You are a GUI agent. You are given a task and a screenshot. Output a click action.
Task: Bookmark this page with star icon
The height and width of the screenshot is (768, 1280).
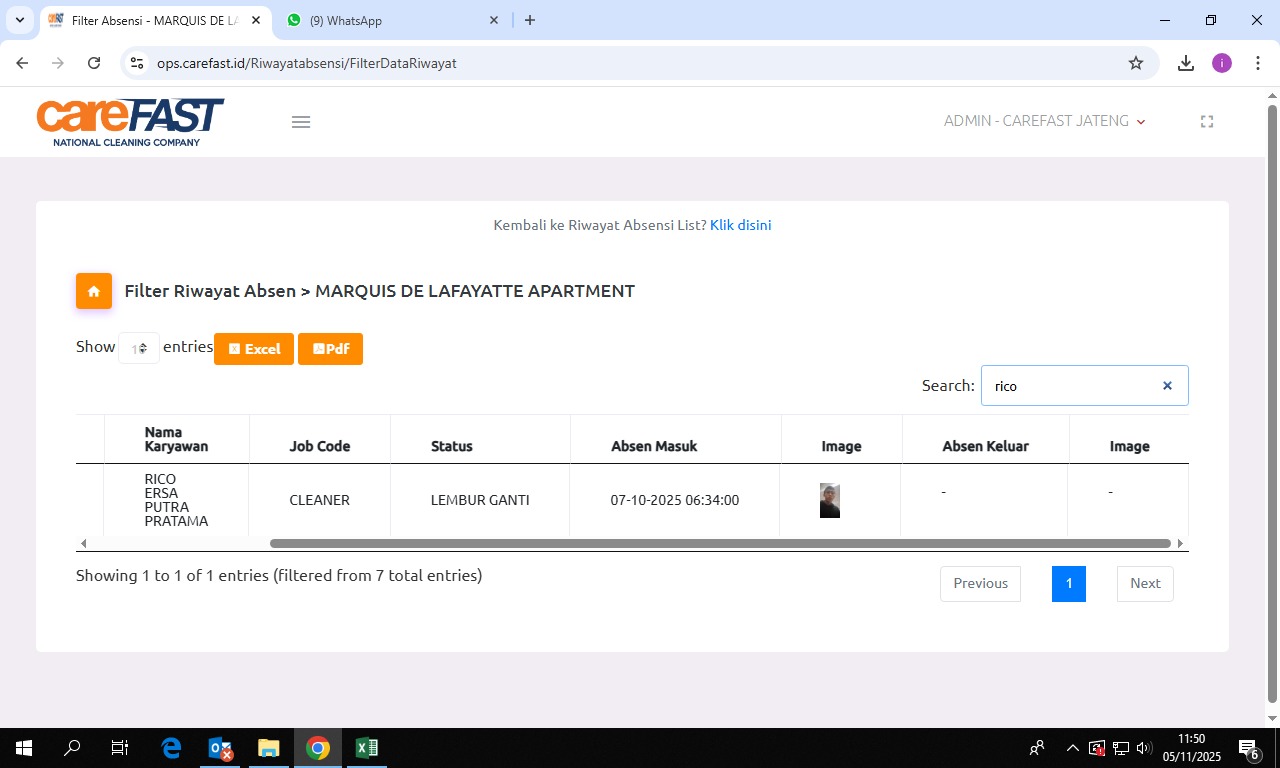[x=1136, y=63]
